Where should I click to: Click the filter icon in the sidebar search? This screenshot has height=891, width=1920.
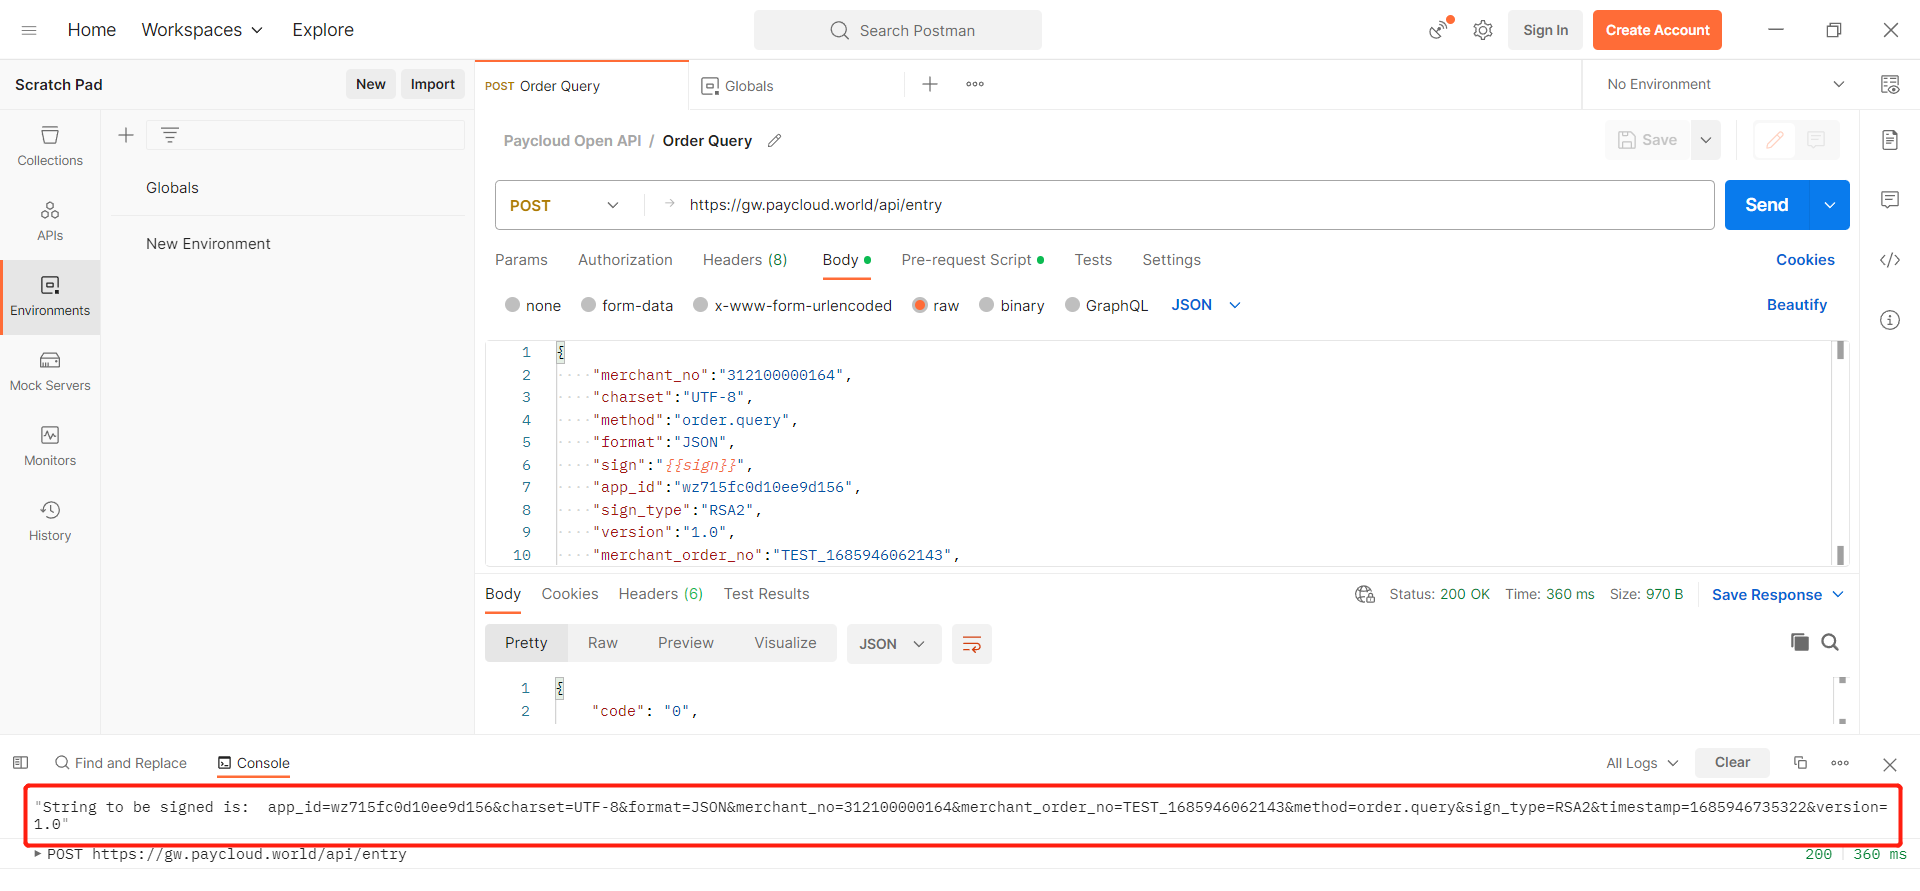(170, 135)
